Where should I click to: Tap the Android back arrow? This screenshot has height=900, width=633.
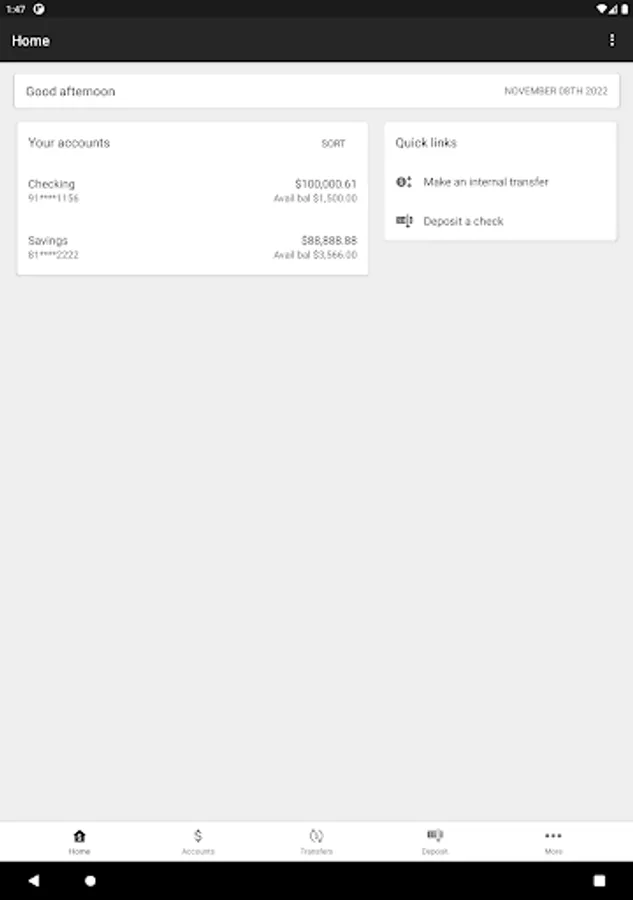[34, 880]
